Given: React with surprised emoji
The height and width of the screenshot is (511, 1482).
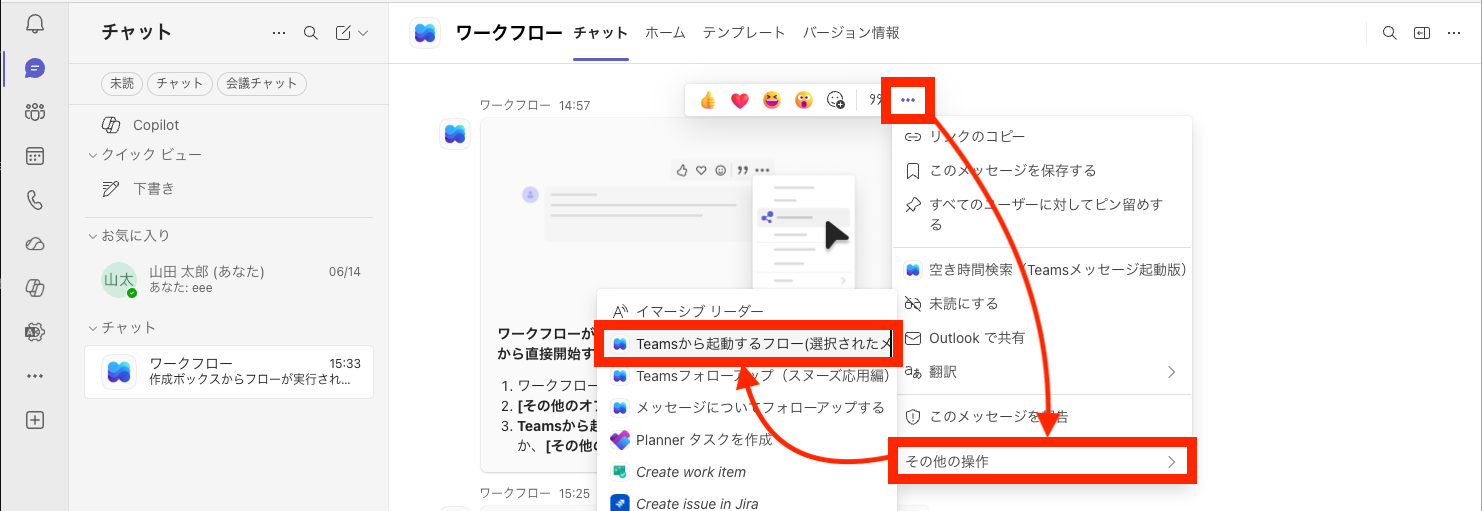Looking at the screenshot, I should pos(804,100).
